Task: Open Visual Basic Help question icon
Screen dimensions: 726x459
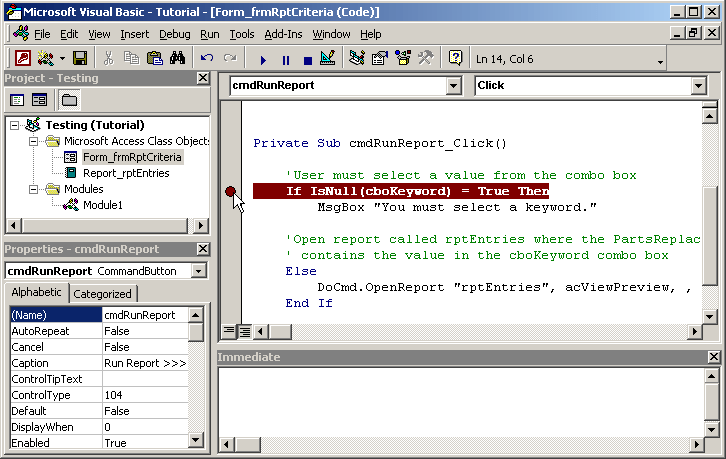Action: [455, 58]
